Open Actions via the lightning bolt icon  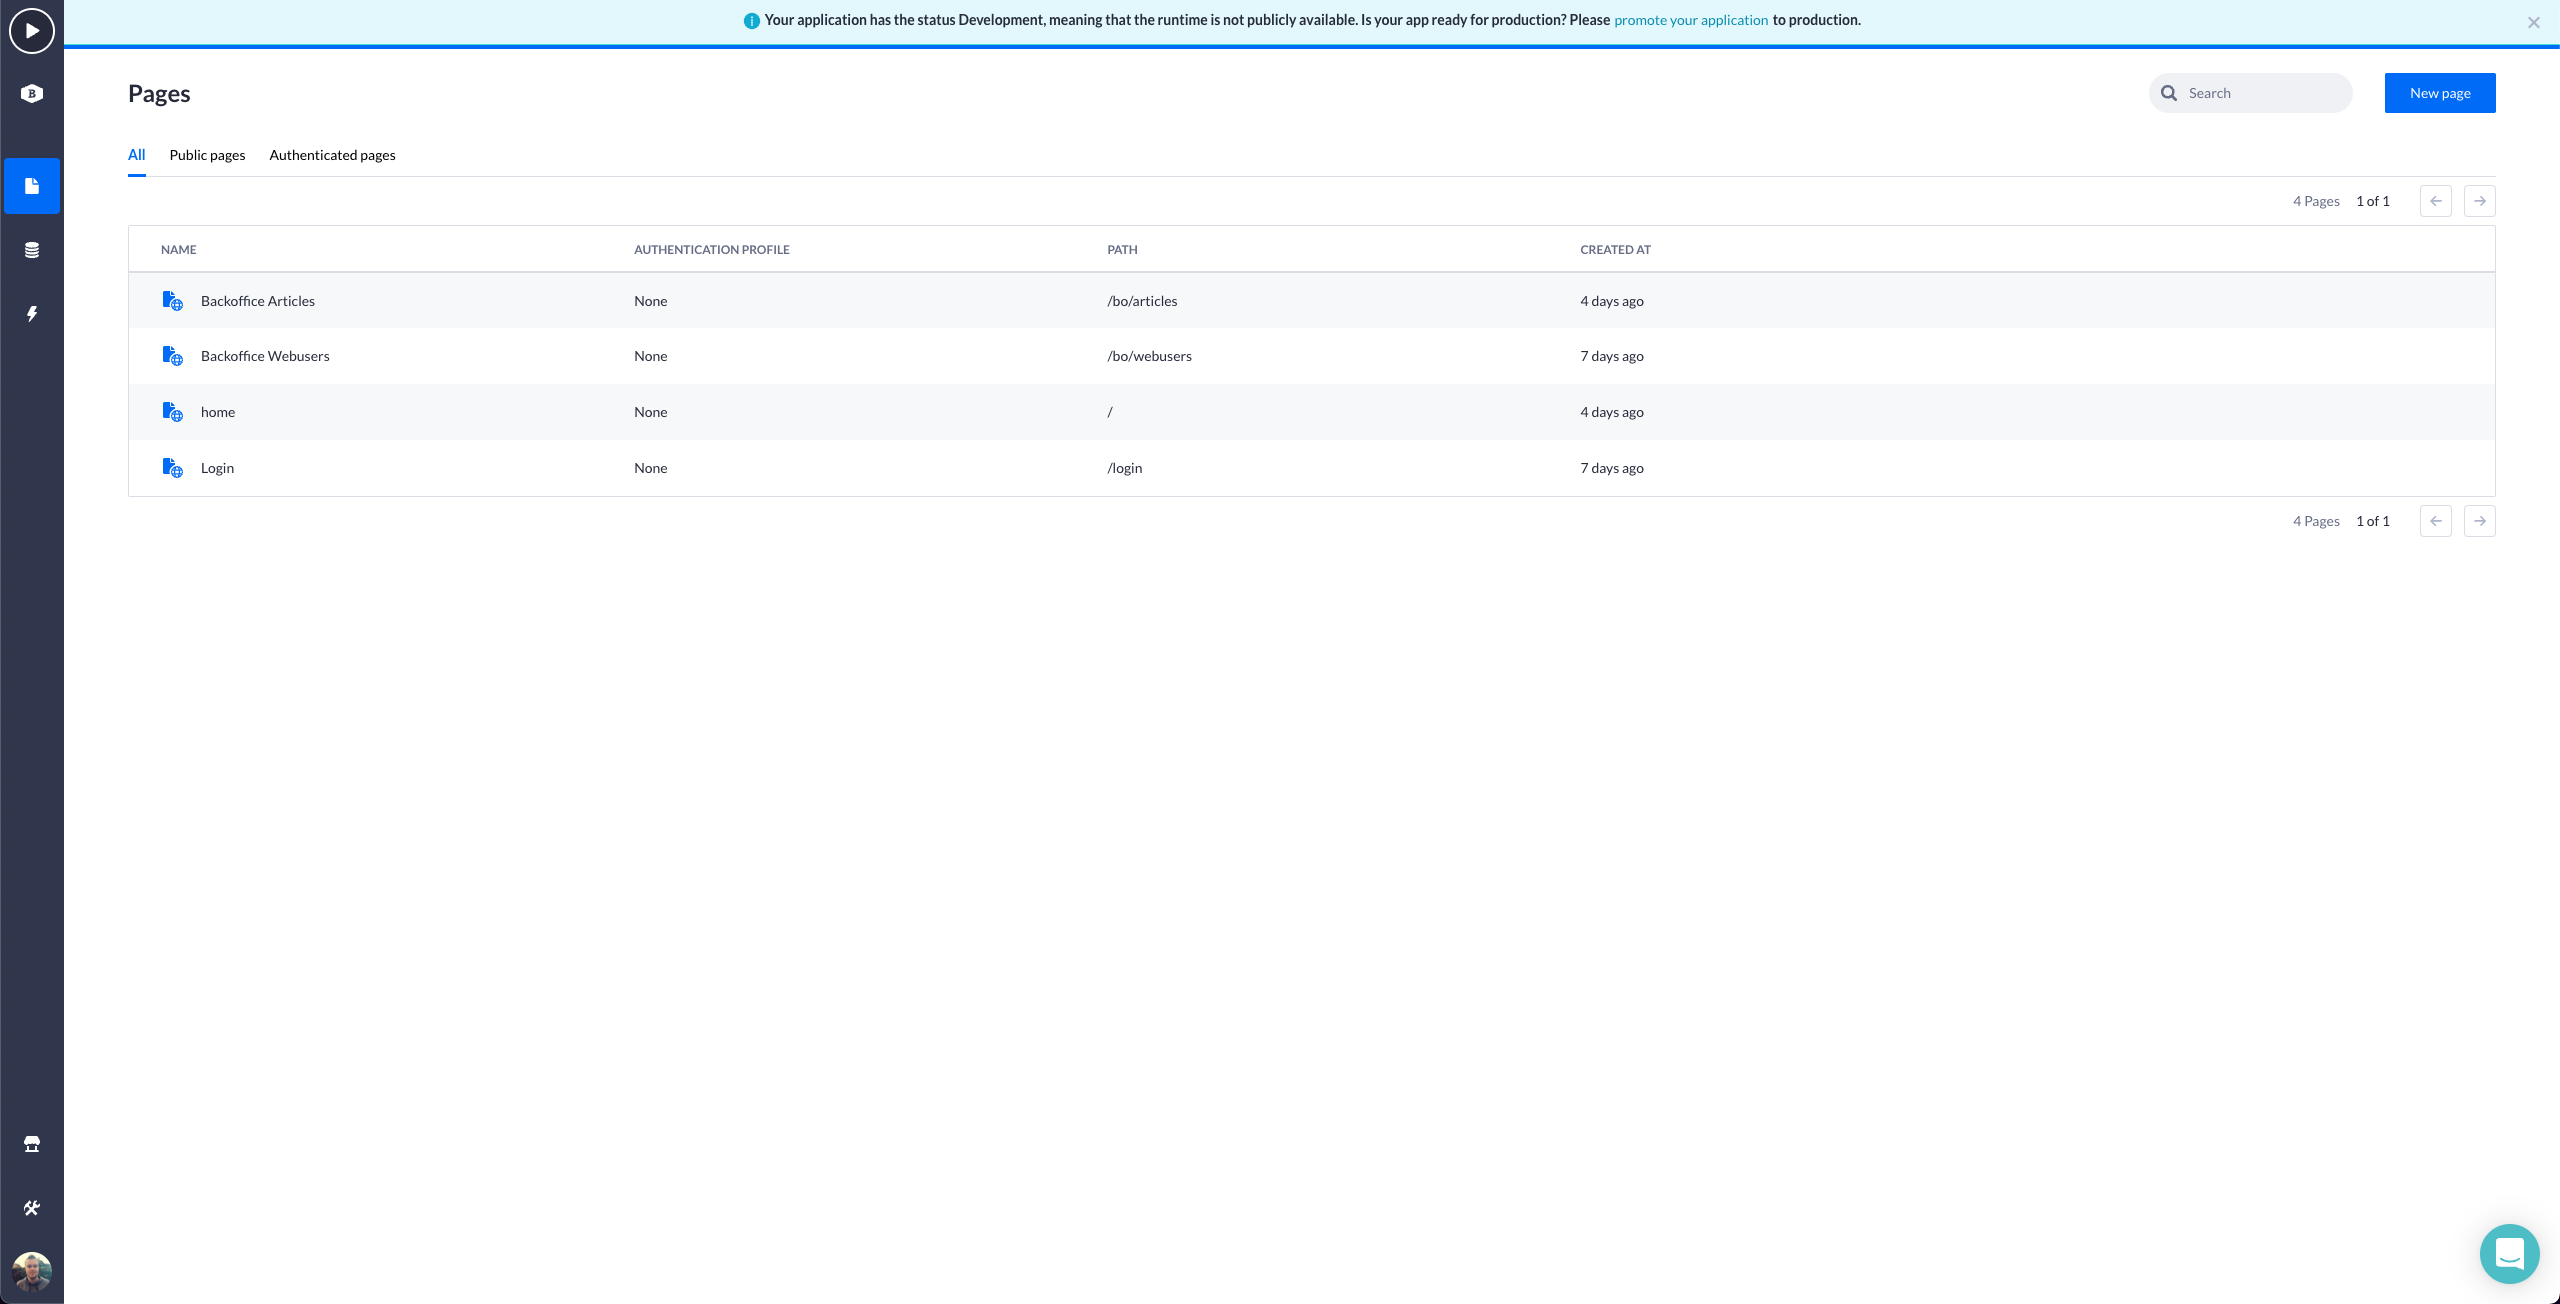[x=32, y=313]
